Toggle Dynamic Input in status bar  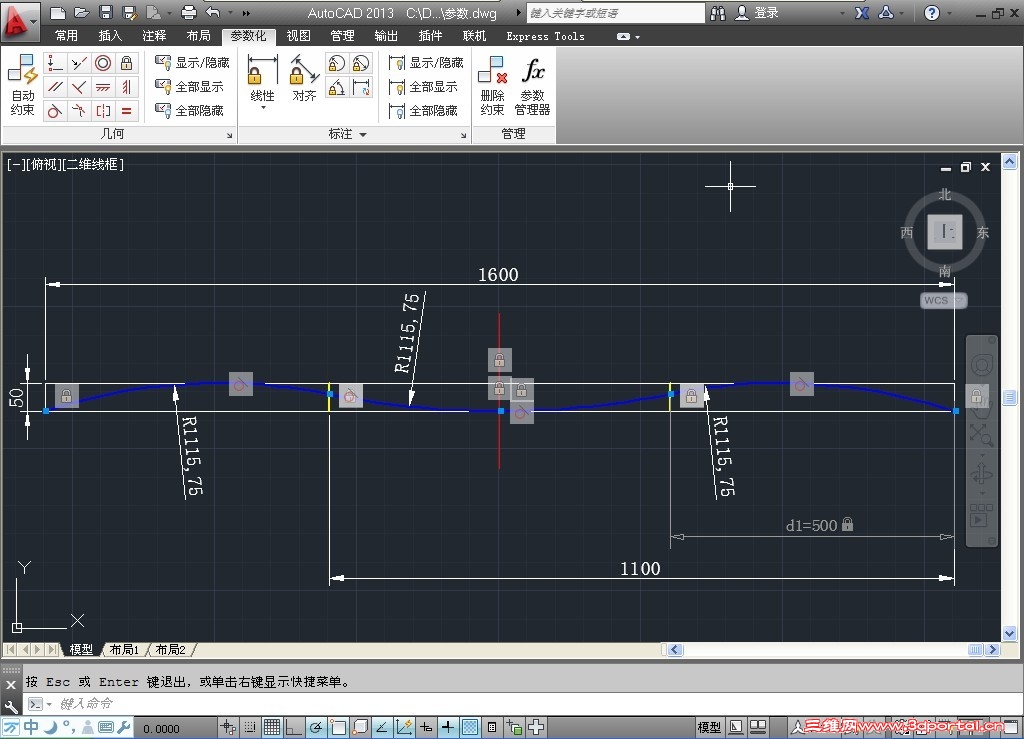pos(426,727)
